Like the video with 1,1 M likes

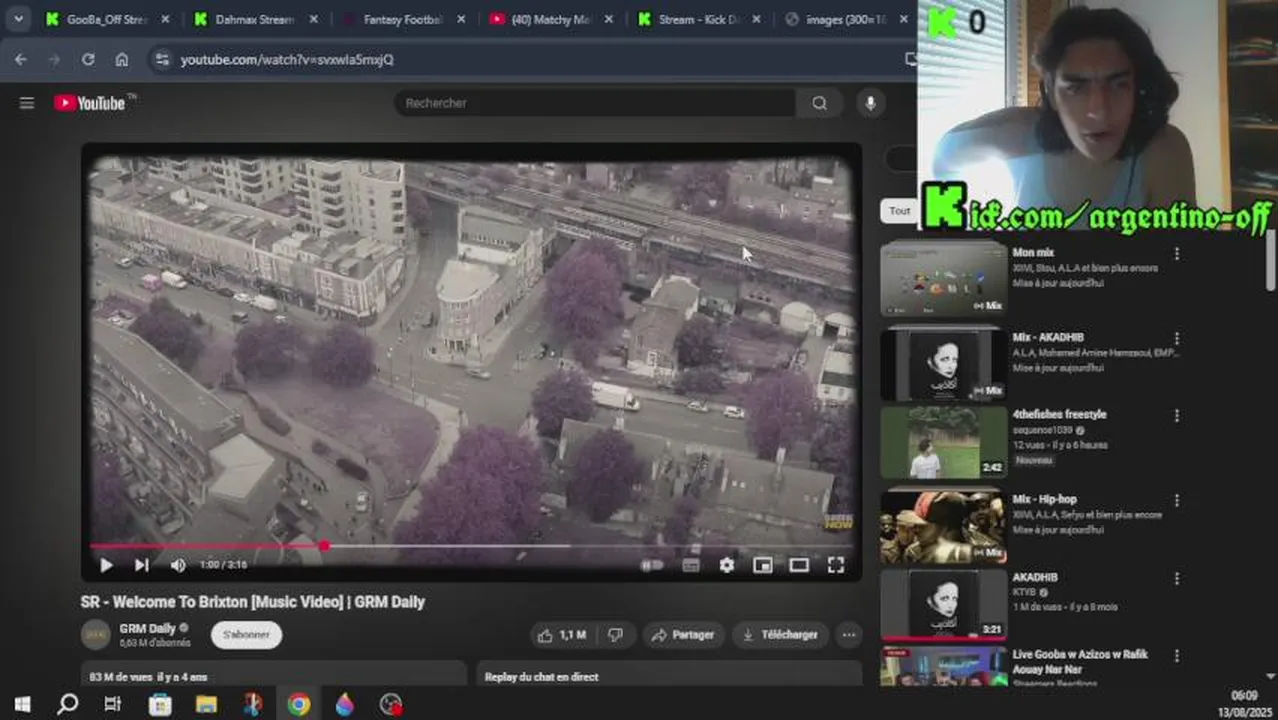click(562, 635)
